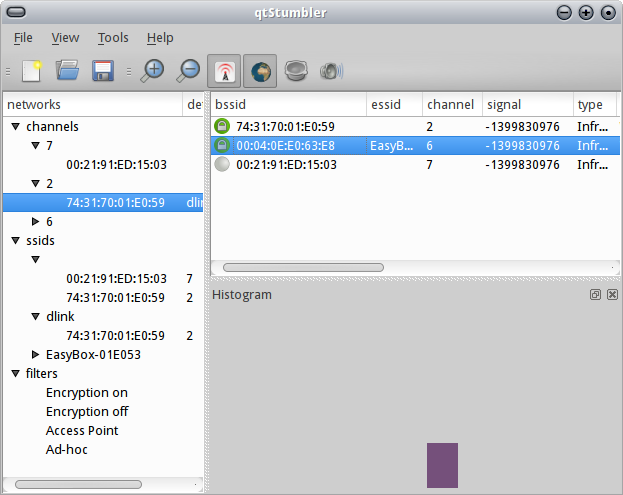Viewport: 623px width, 495px height.
Task: Click the networks column header
Action: (93, 104)
